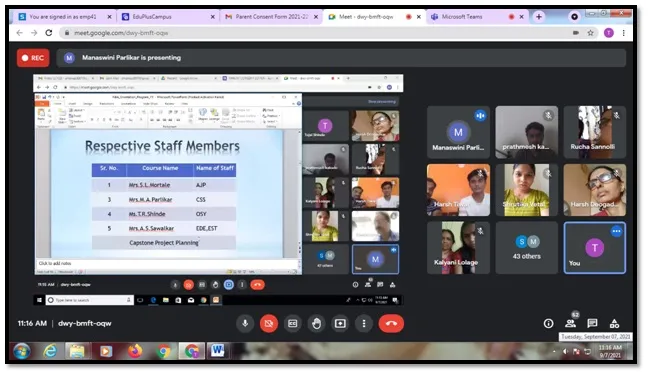Viewport: 648px width, 375px height.
Task: Select the Meet dwy-bmft-oqw tab
Action: point(374,17)
